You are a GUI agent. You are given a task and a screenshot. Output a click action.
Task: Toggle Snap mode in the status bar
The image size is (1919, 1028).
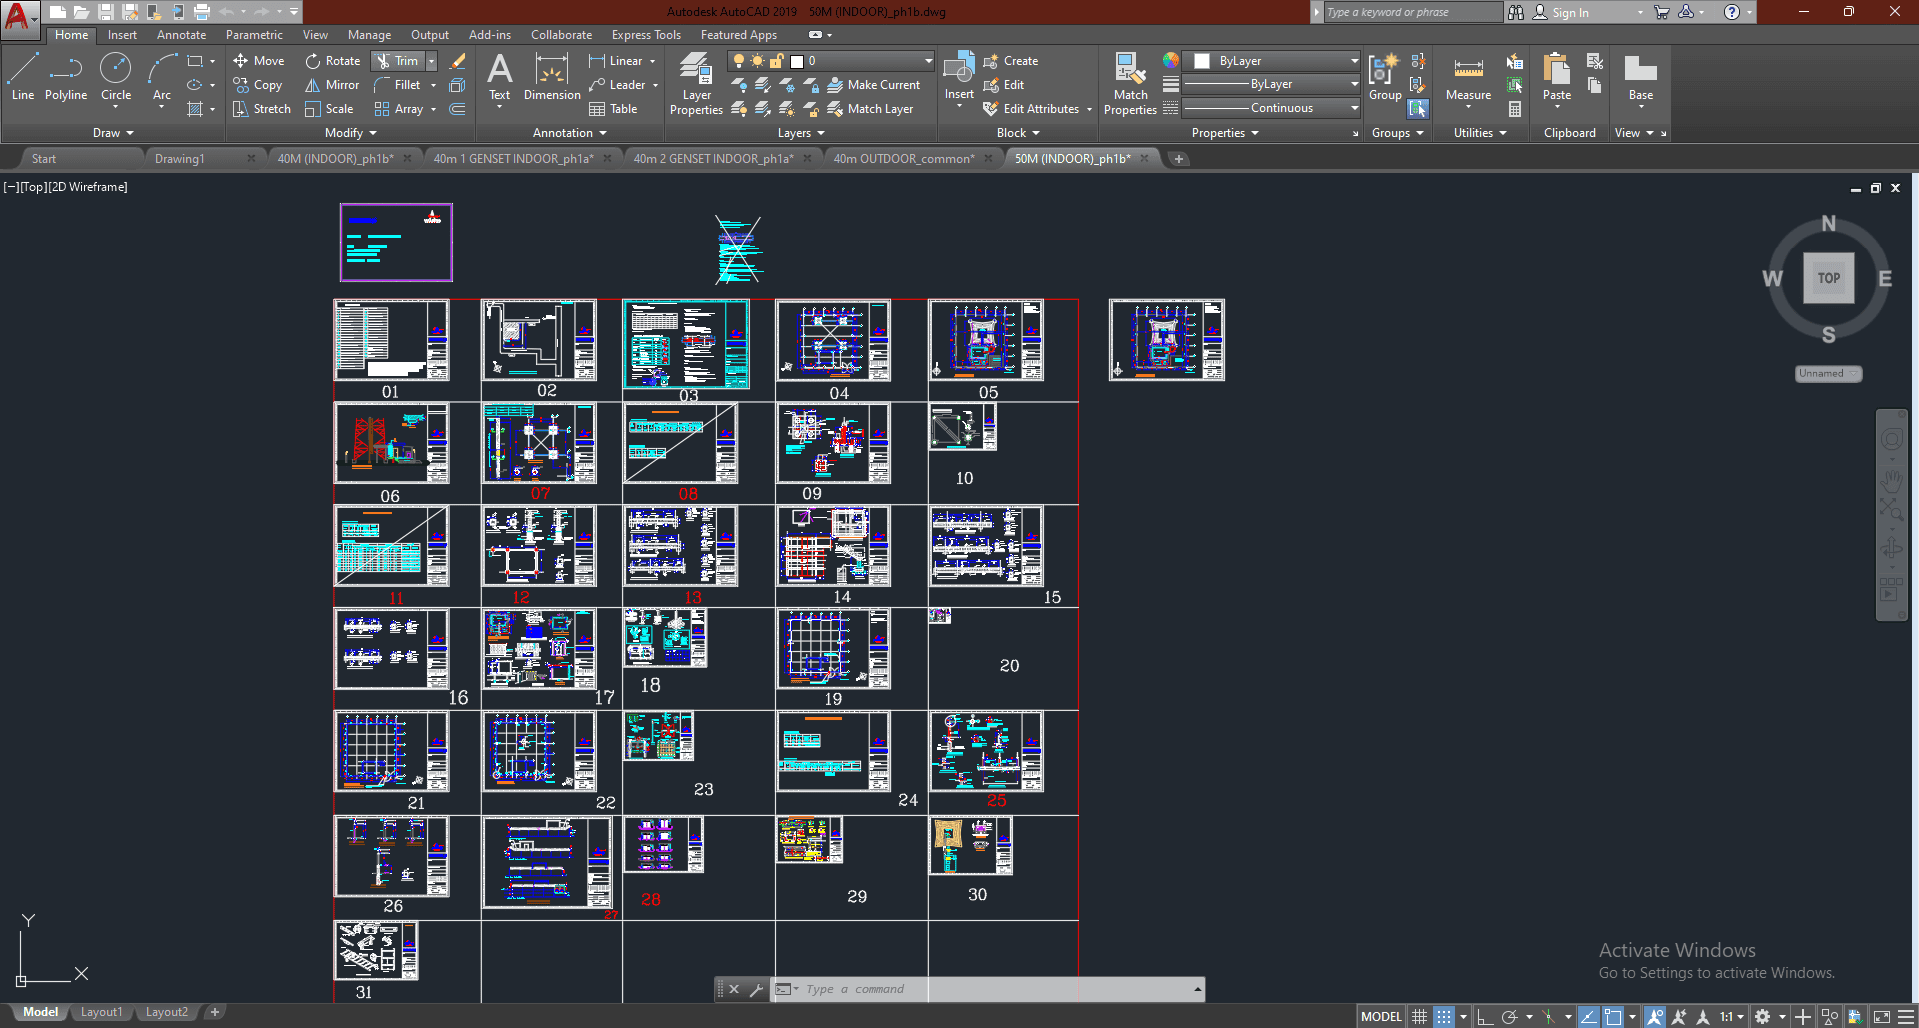(x=1444, y=1017)
